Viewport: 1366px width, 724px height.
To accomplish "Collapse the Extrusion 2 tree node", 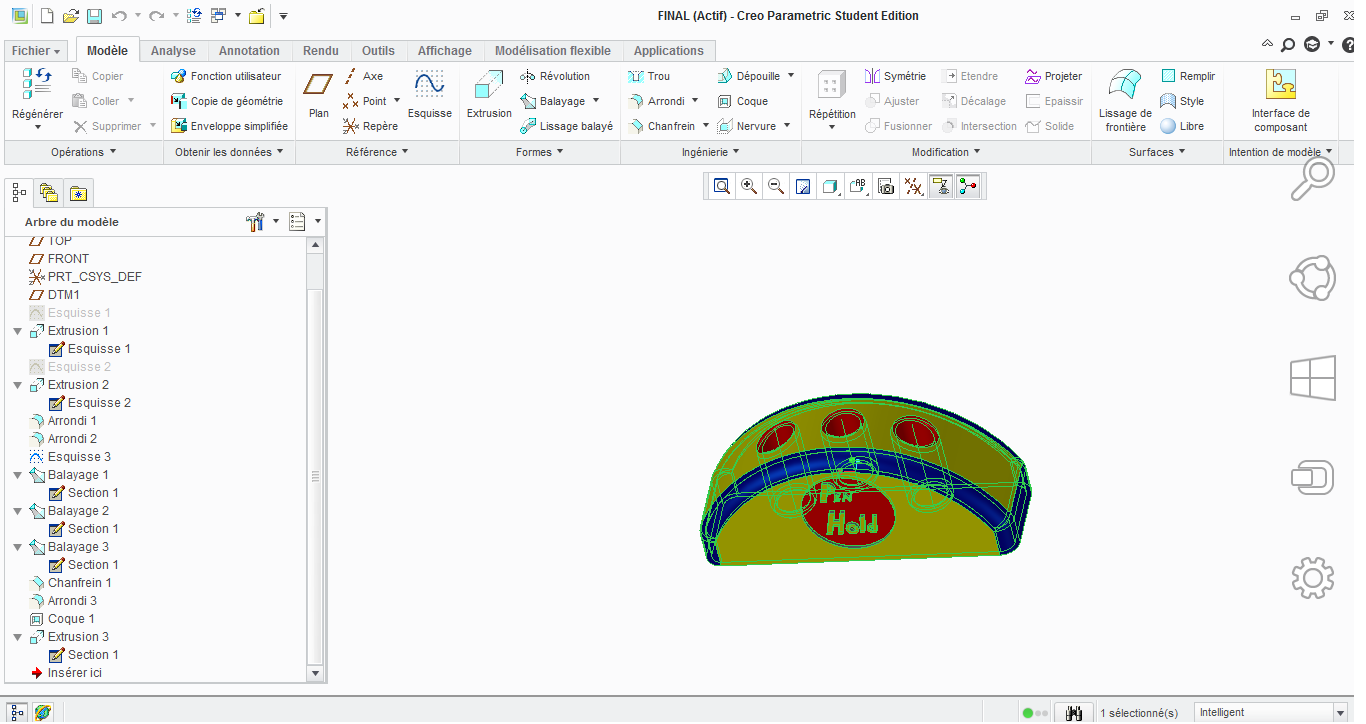I will click(18, 385).
